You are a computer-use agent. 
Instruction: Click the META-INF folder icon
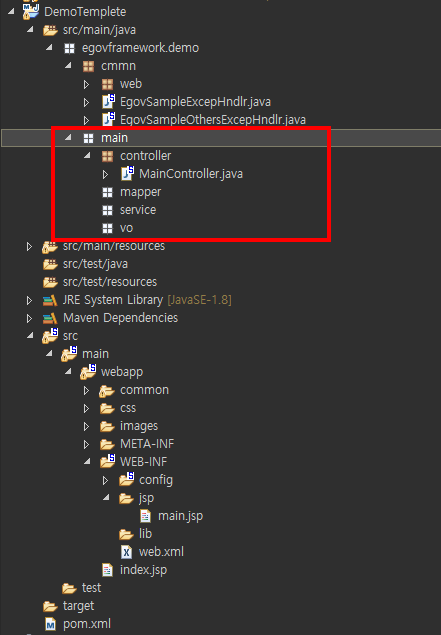(x=107, y=444)
